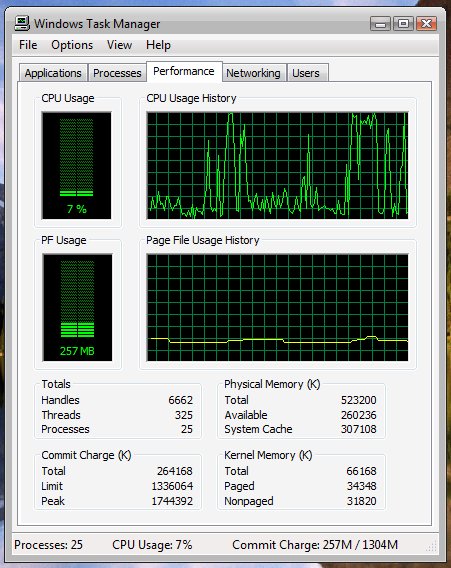Click the Processes value 25 under Totals
This screenshot has height=568, width=451.
[x=187, y=429]
